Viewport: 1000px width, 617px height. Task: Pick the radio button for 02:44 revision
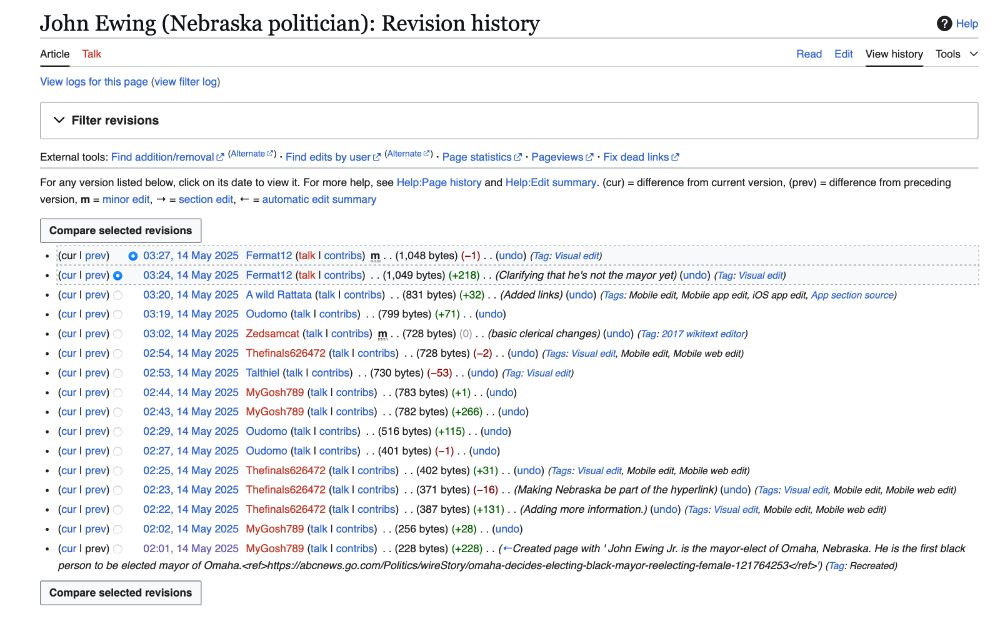pos(118,393)
